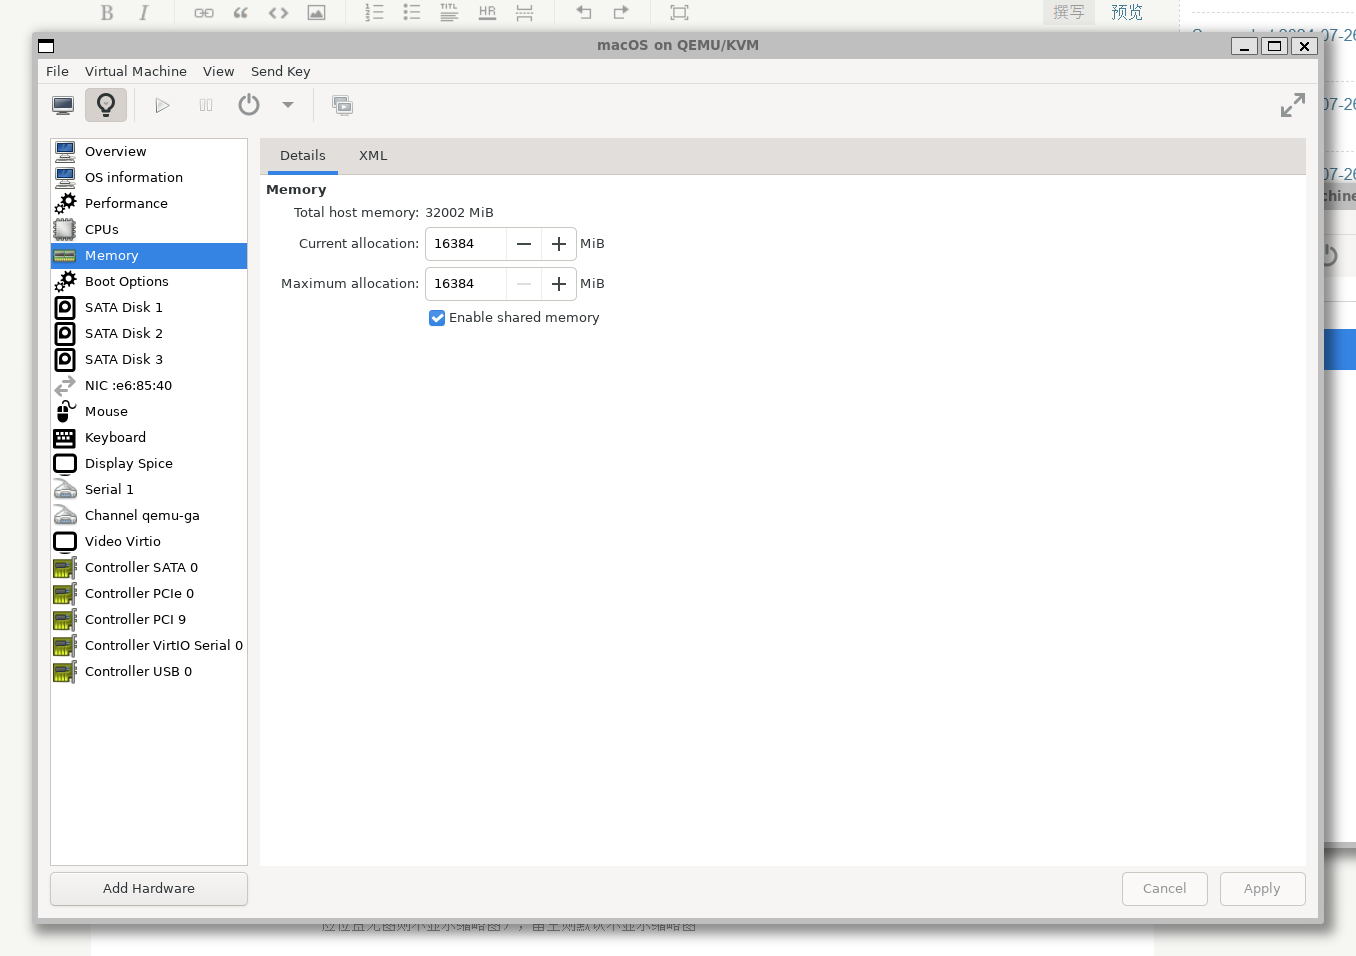Select Video Virtio entry
The height and width of the screenshot is (956, 1356).
tap(149, 542)
